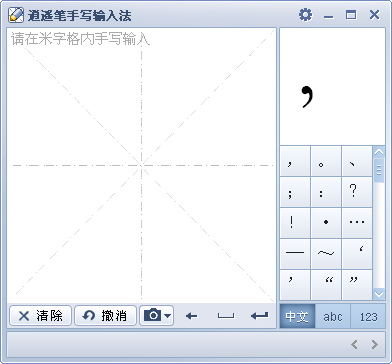Viewport: 392px width, 364px height.
Task: Choose the exclamation mark symbol
Action: click(295, 223)
